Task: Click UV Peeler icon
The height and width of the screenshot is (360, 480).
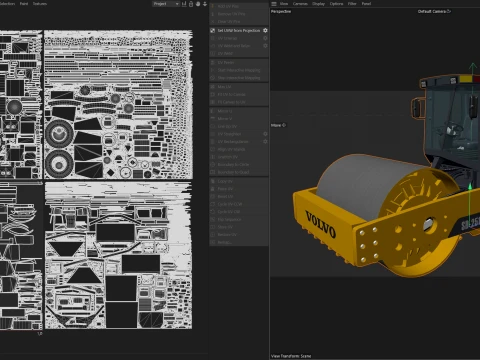Action: 213,62
